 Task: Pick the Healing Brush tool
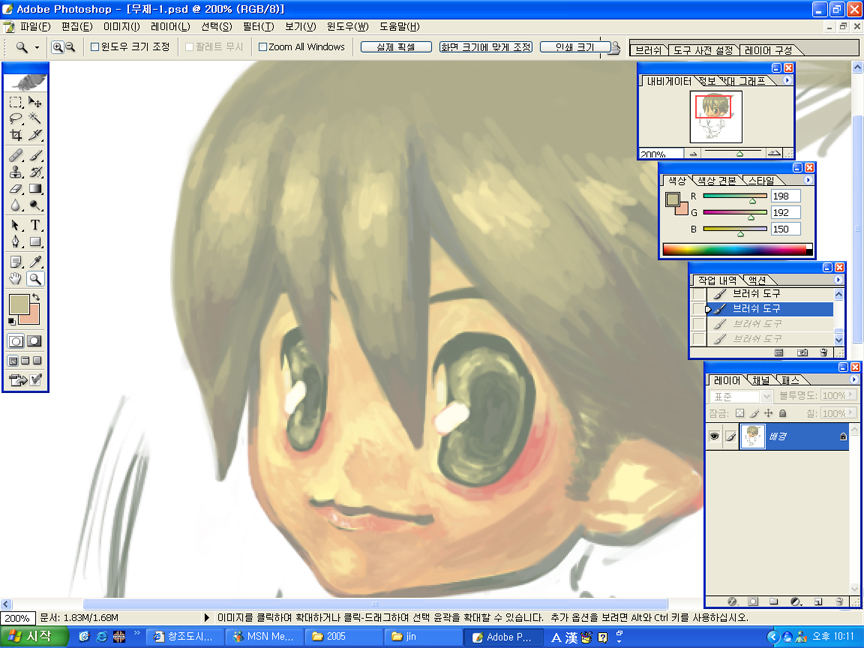16,155
